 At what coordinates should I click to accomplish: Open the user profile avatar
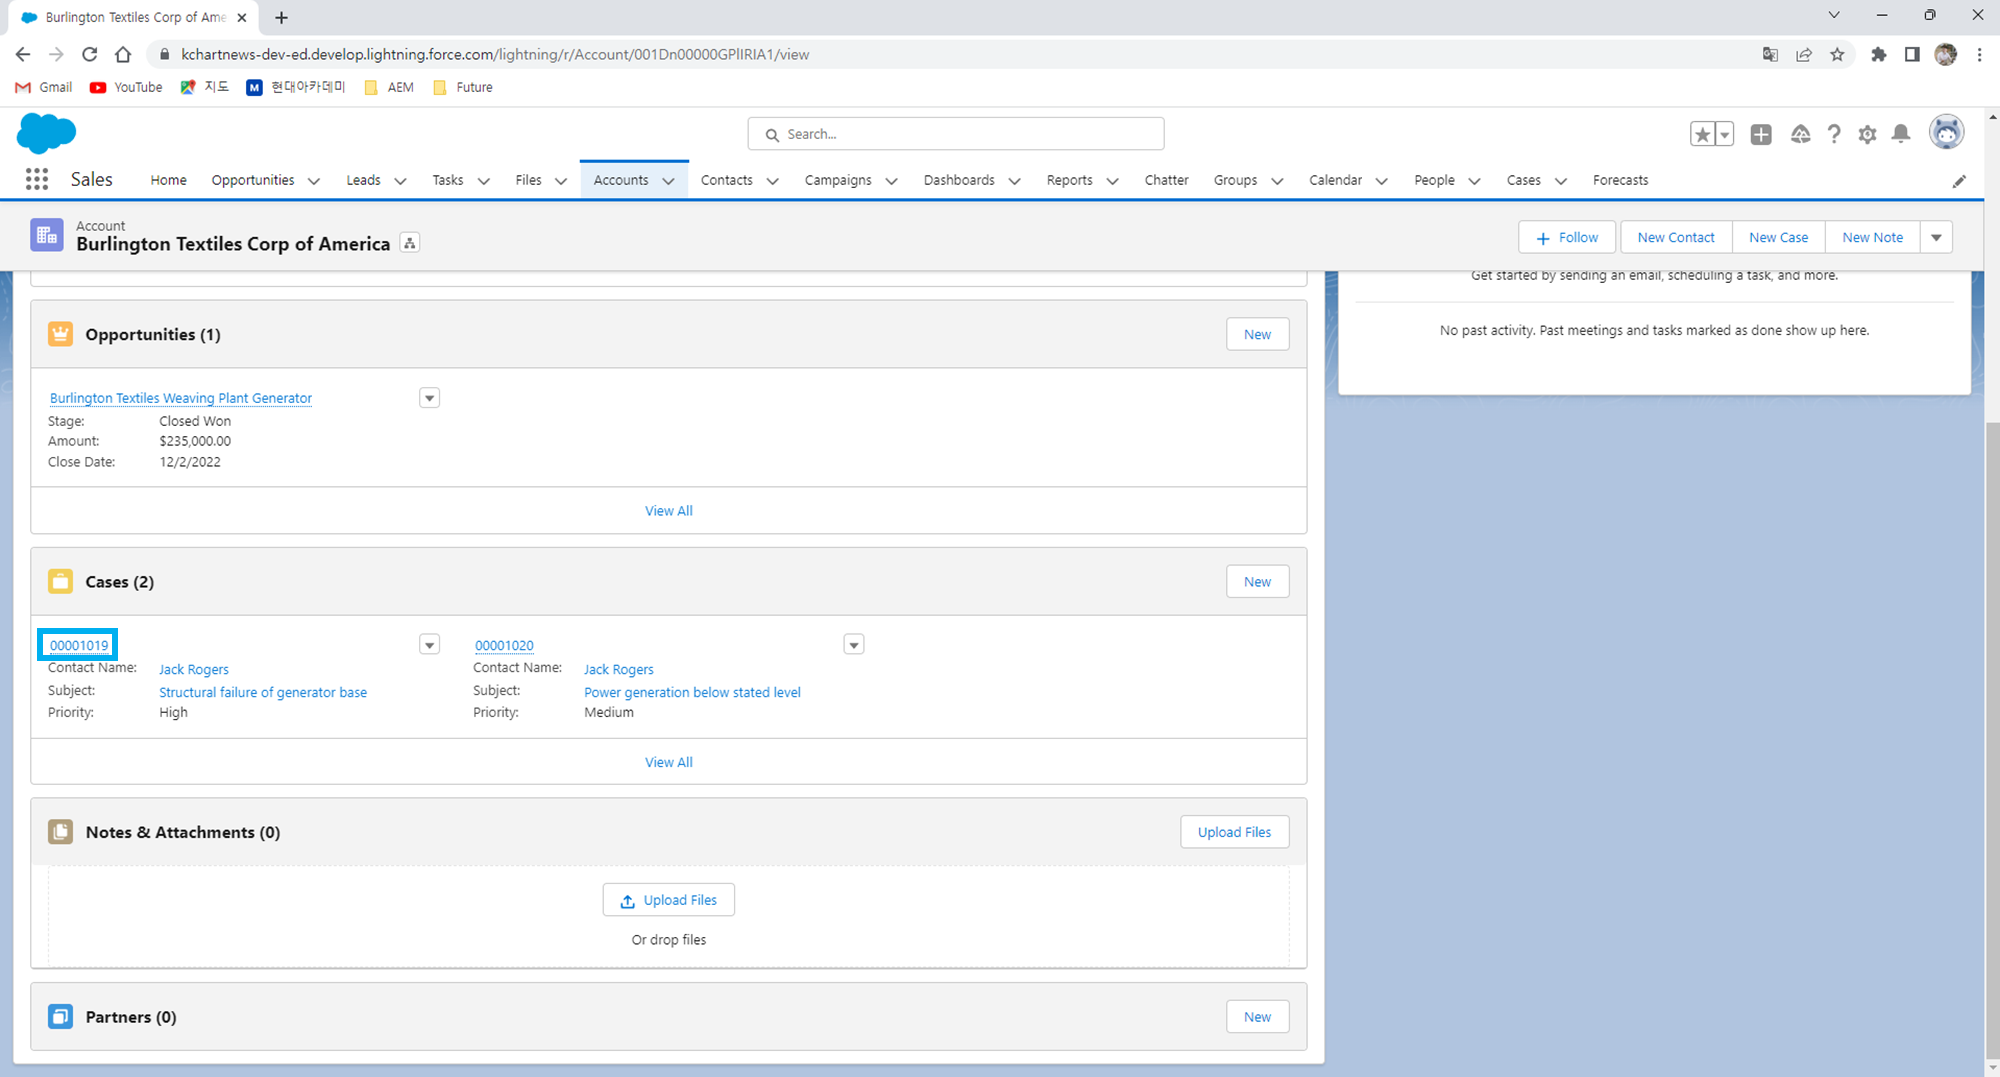(1946, 132)
